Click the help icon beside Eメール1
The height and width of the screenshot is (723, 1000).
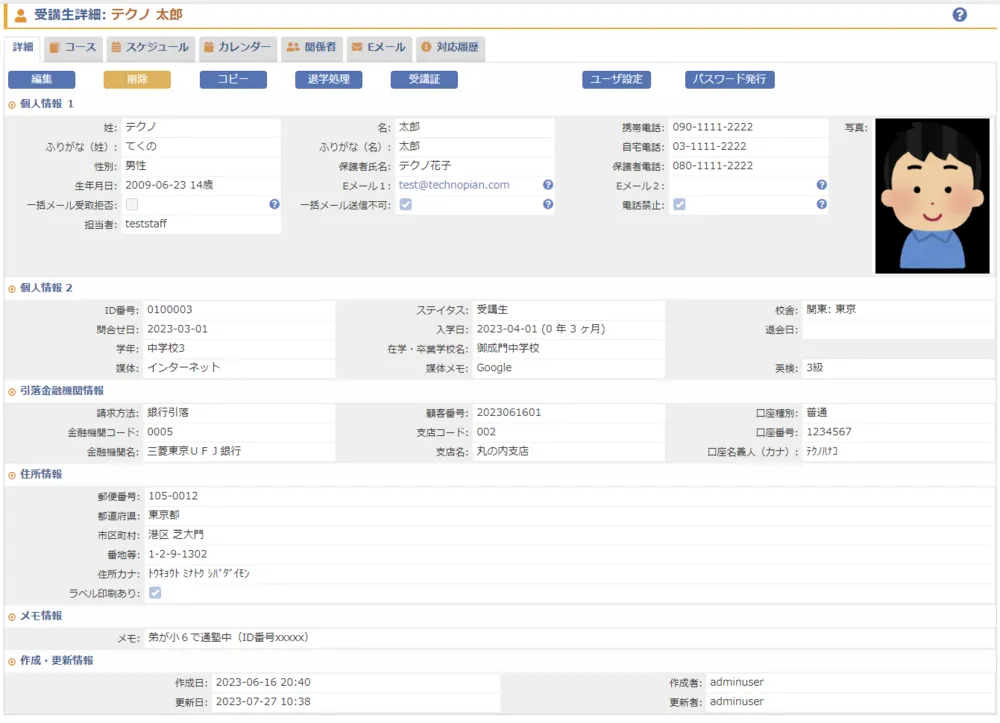(x=548, y=185)
